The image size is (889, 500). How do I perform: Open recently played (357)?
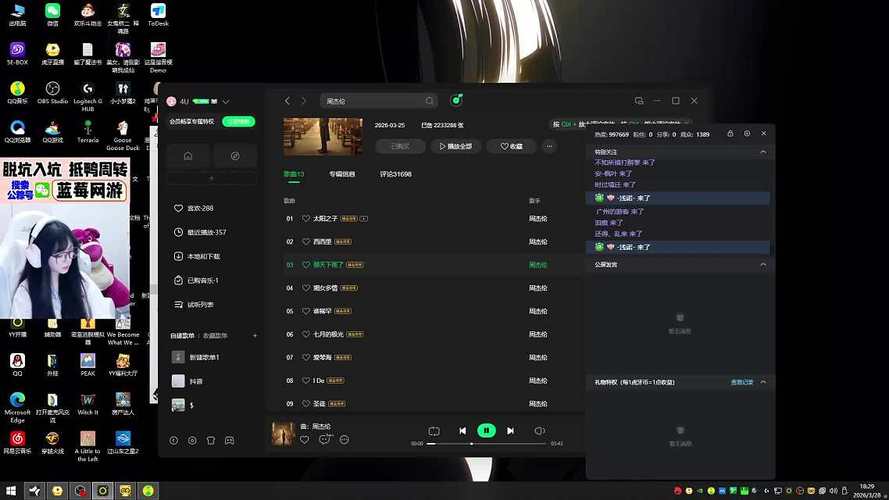(x=200, y=232)
